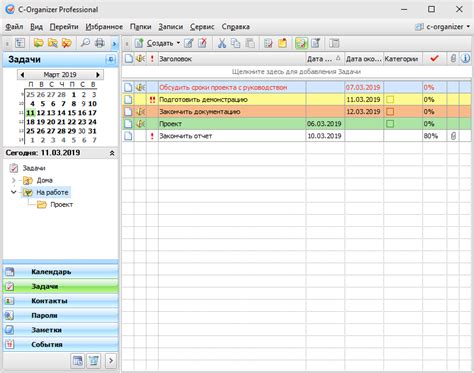Open the Перейти menu

(64, 27)
